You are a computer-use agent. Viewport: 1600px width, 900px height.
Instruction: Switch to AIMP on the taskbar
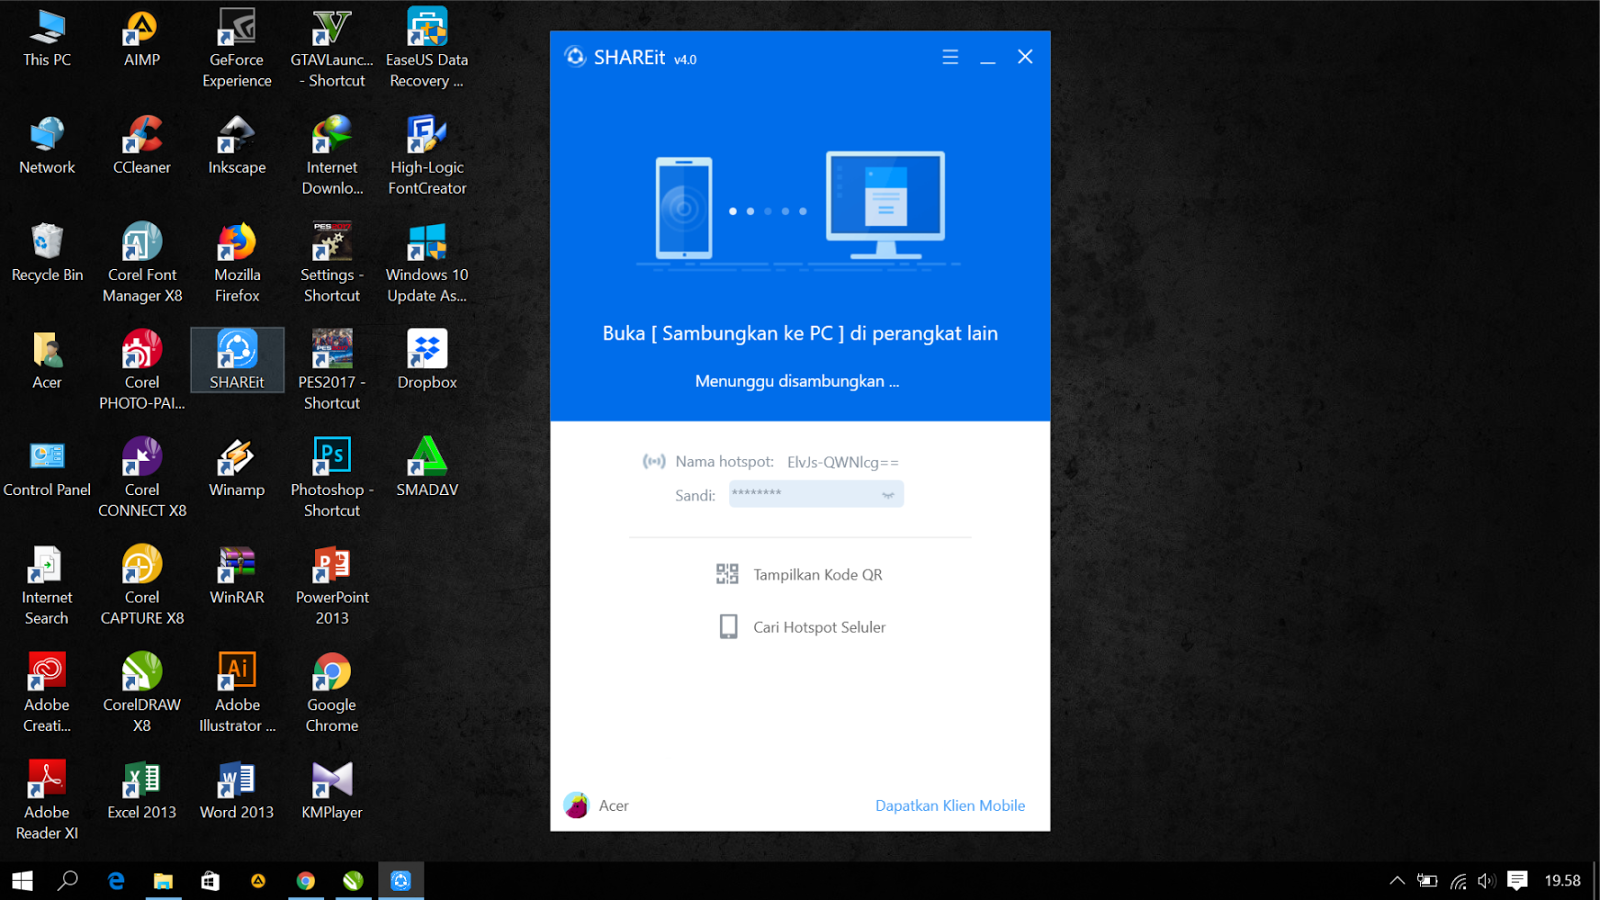pos(258,881)
